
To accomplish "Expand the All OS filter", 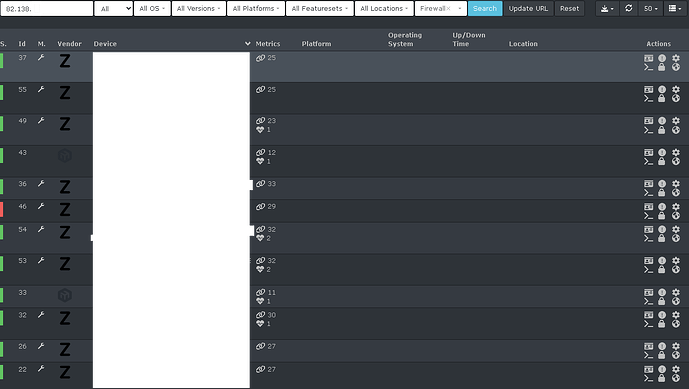I will (152, 8).
